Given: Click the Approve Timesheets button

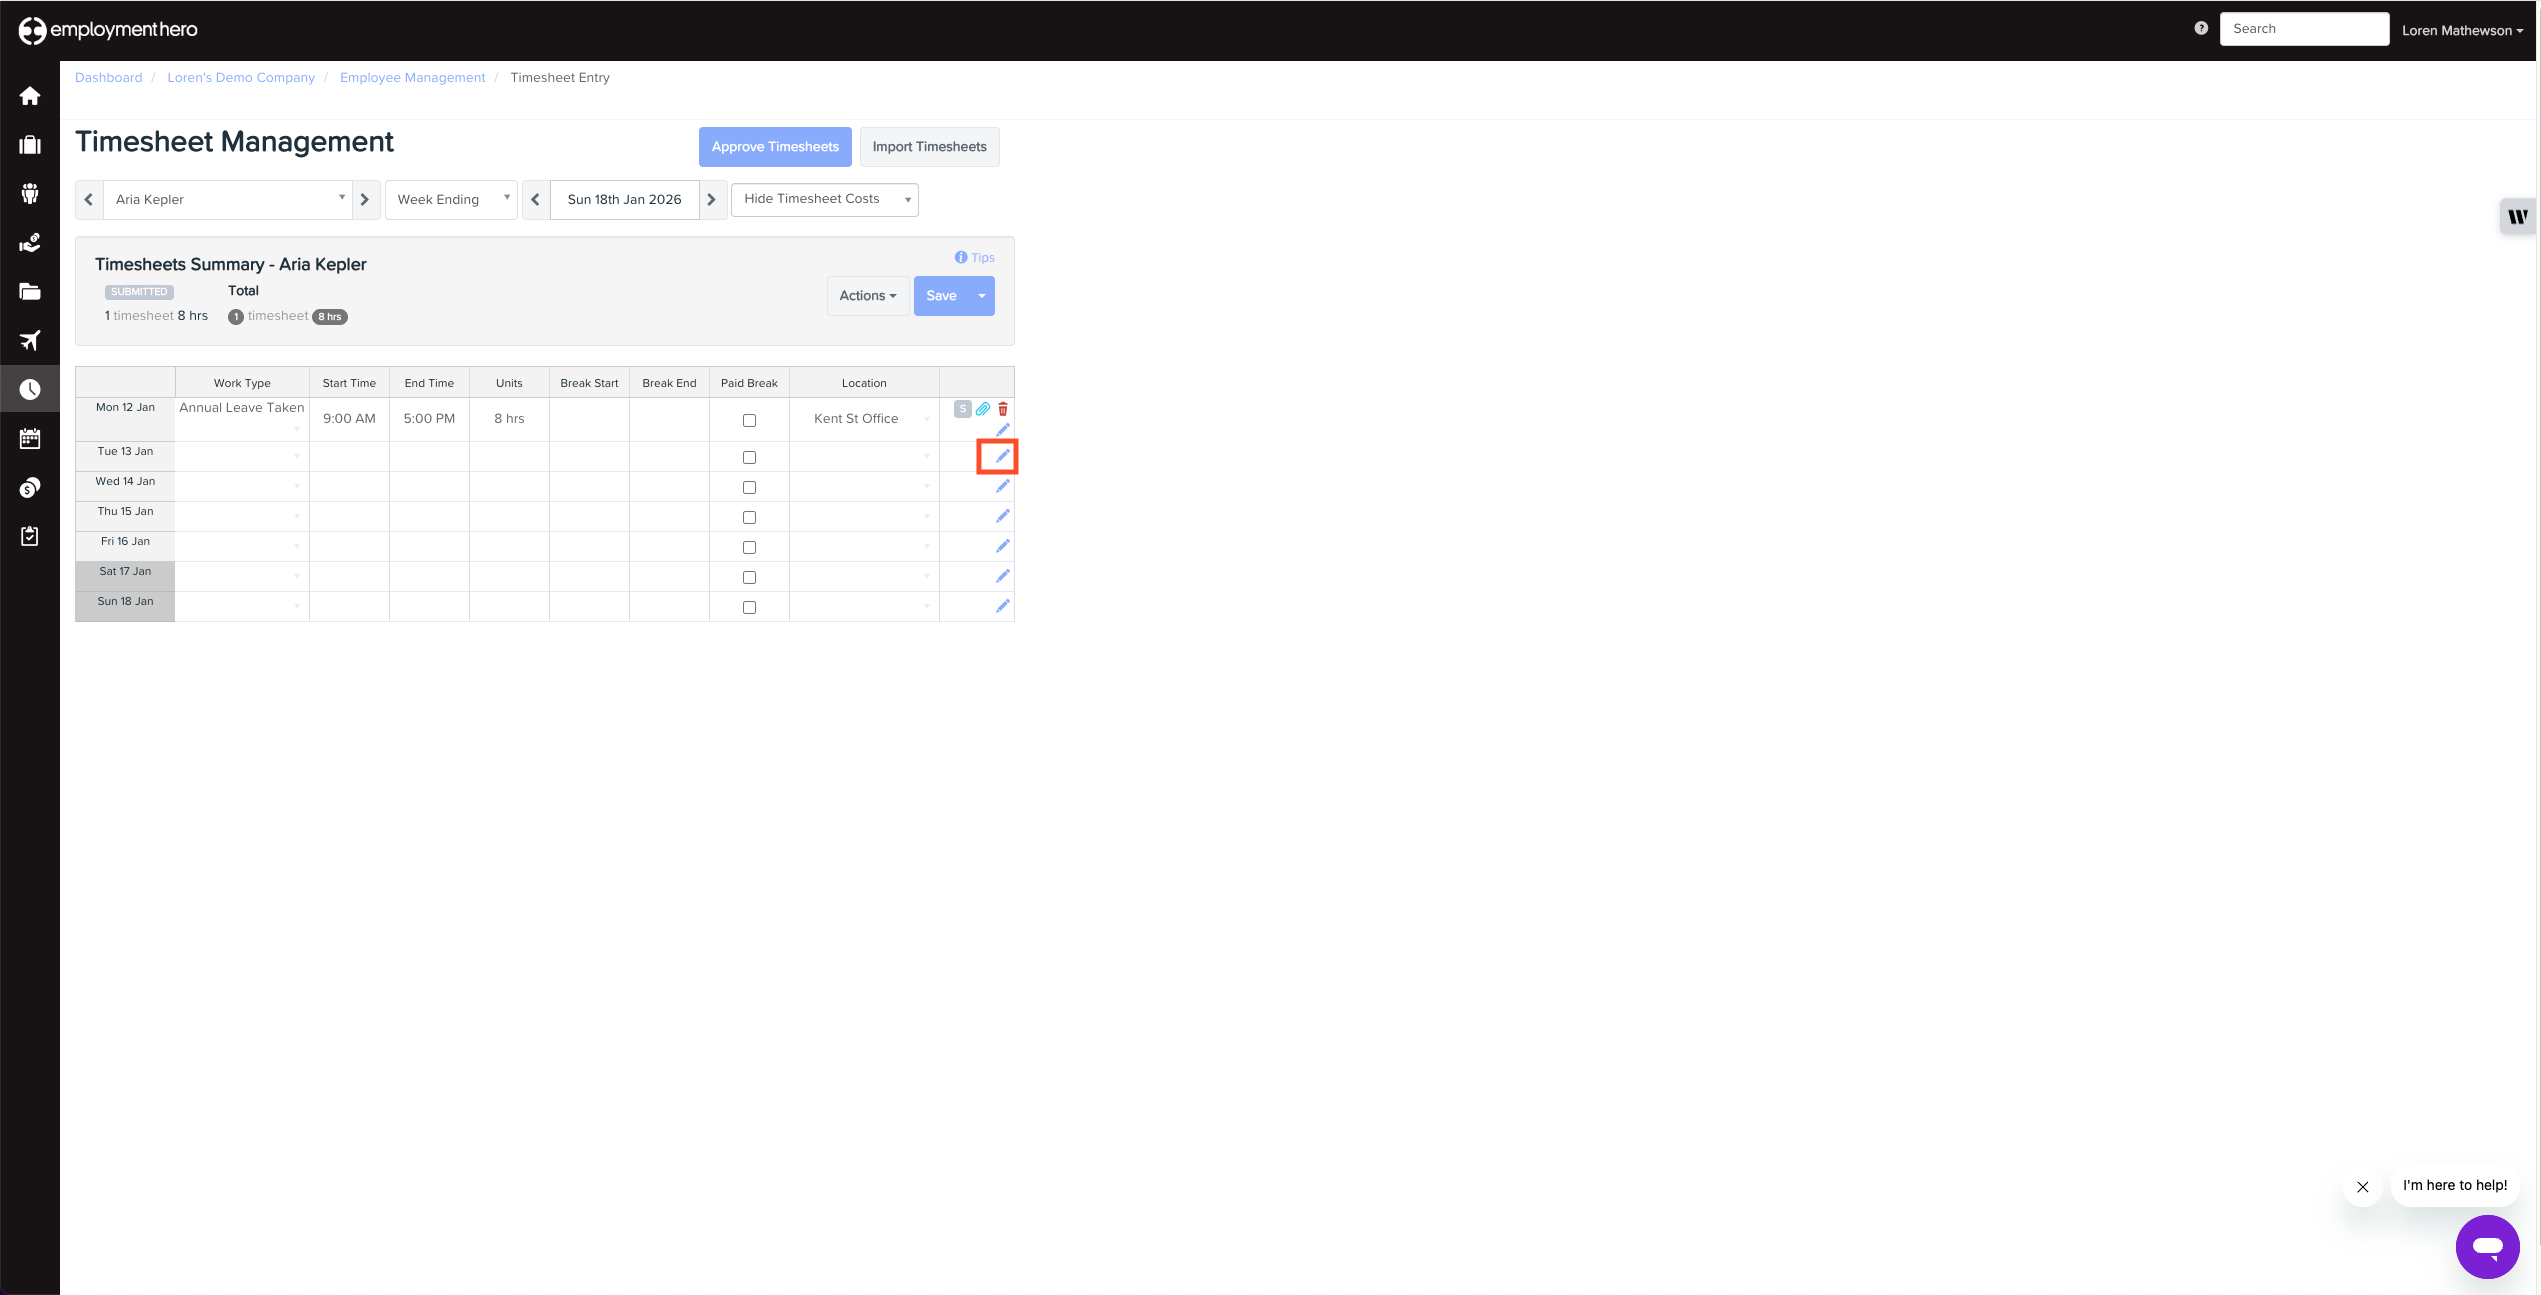Looking at the screenshot, I should click(x=775, y=147).
